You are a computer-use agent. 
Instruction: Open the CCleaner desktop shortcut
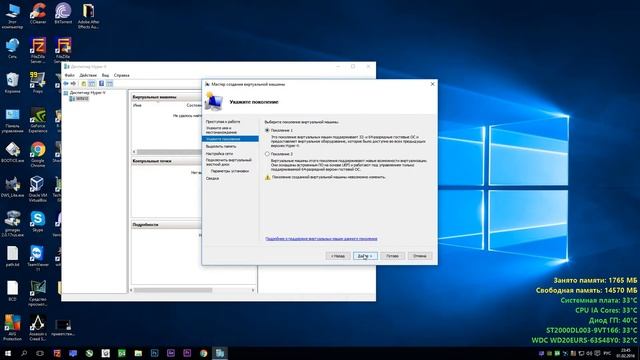coord(38,14)
